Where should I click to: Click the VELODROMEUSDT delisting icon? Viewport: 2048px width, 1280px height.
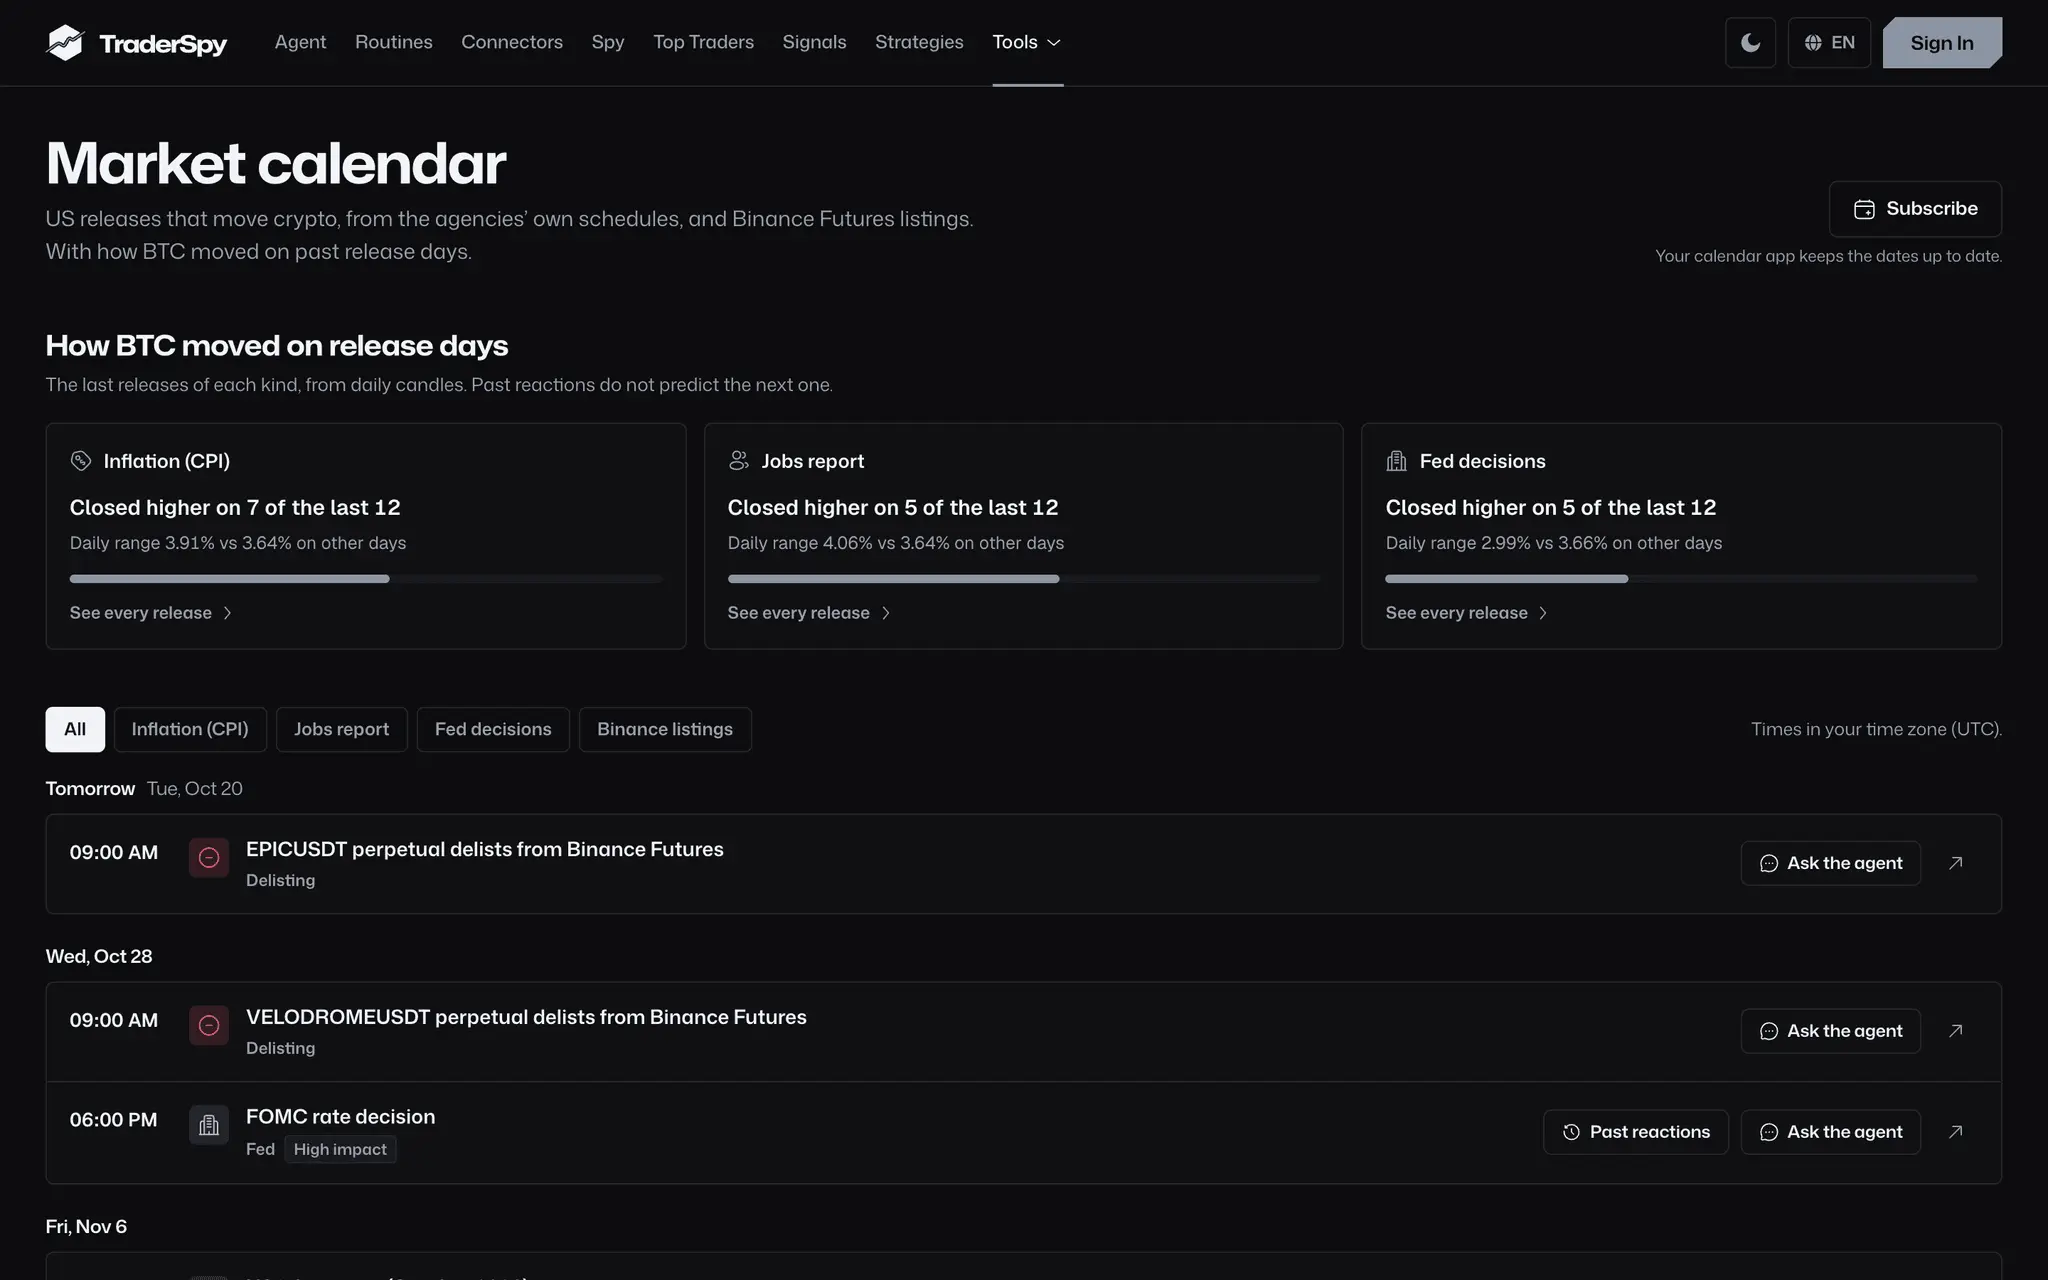pos(209,1025)
